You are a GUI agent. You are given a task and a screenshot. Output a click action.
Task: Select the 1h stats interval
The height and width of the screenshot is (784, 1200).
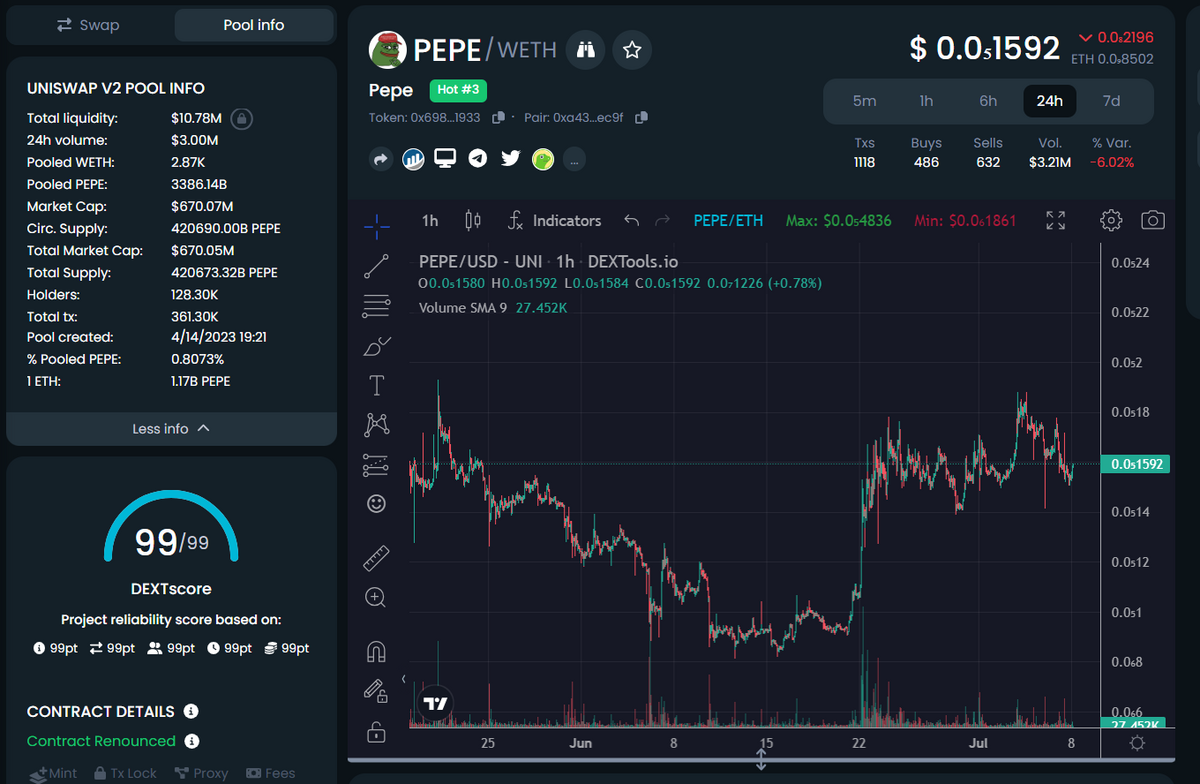[x=927, y=101]
